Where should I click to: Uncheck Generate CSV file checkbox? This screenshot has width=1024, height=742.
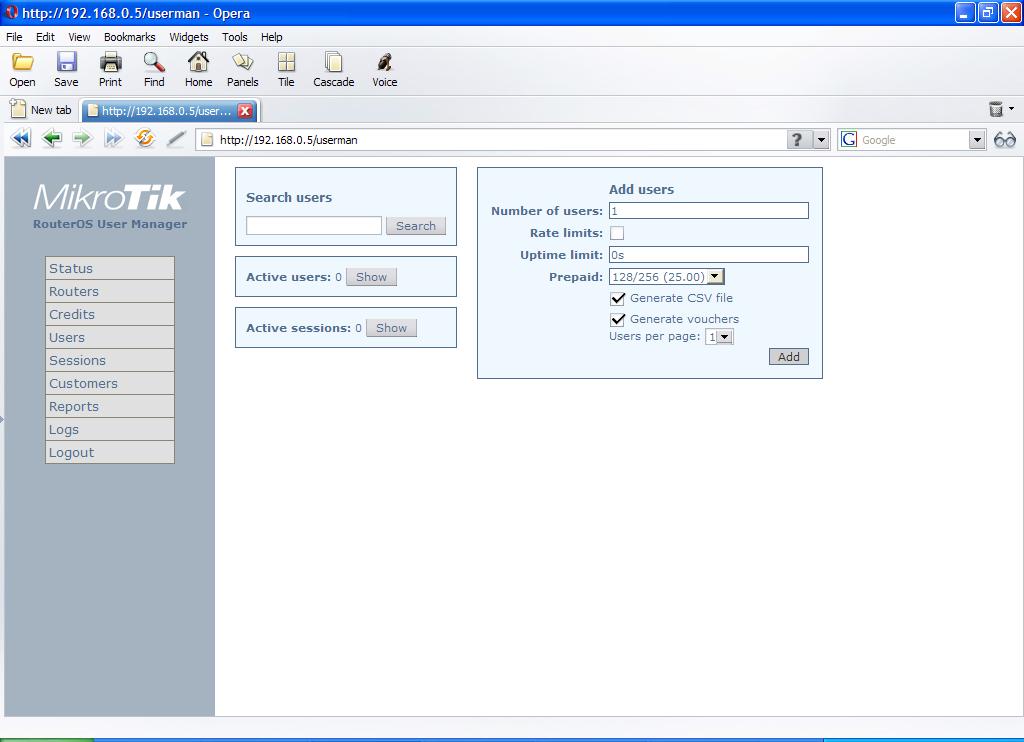(x=617, y=298)
